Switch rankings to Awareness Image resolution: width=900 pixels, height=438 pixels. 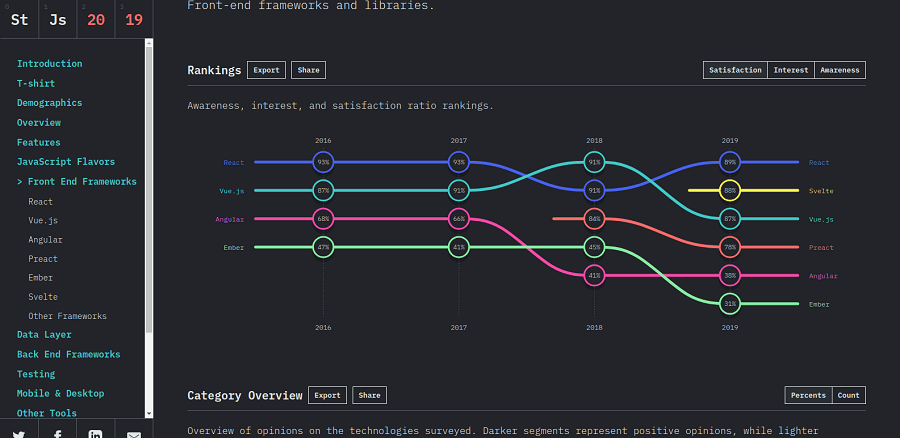(x=840, y=70)
